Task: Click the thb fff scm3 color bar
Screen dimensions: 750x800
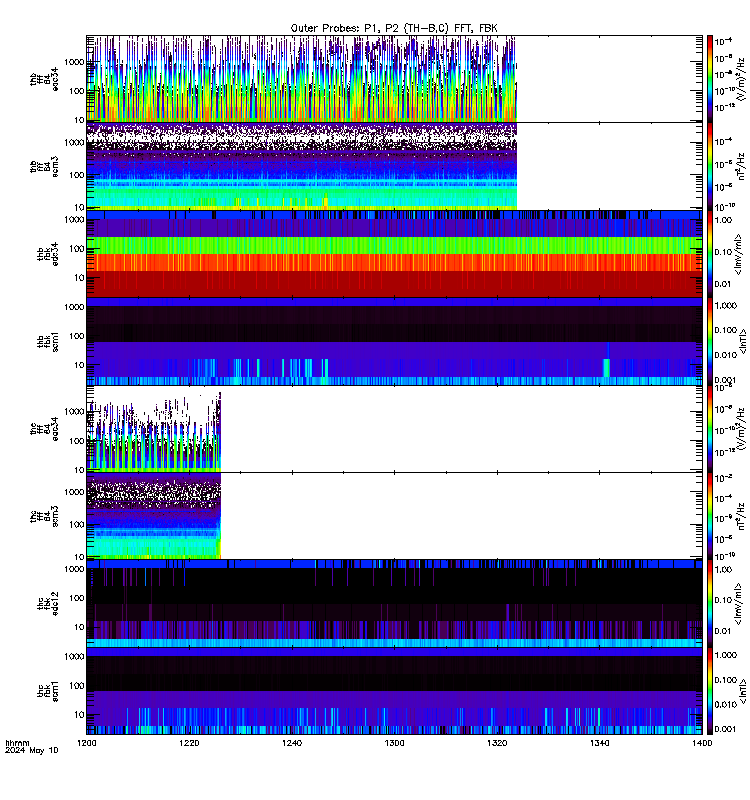Action: [710, 166]
